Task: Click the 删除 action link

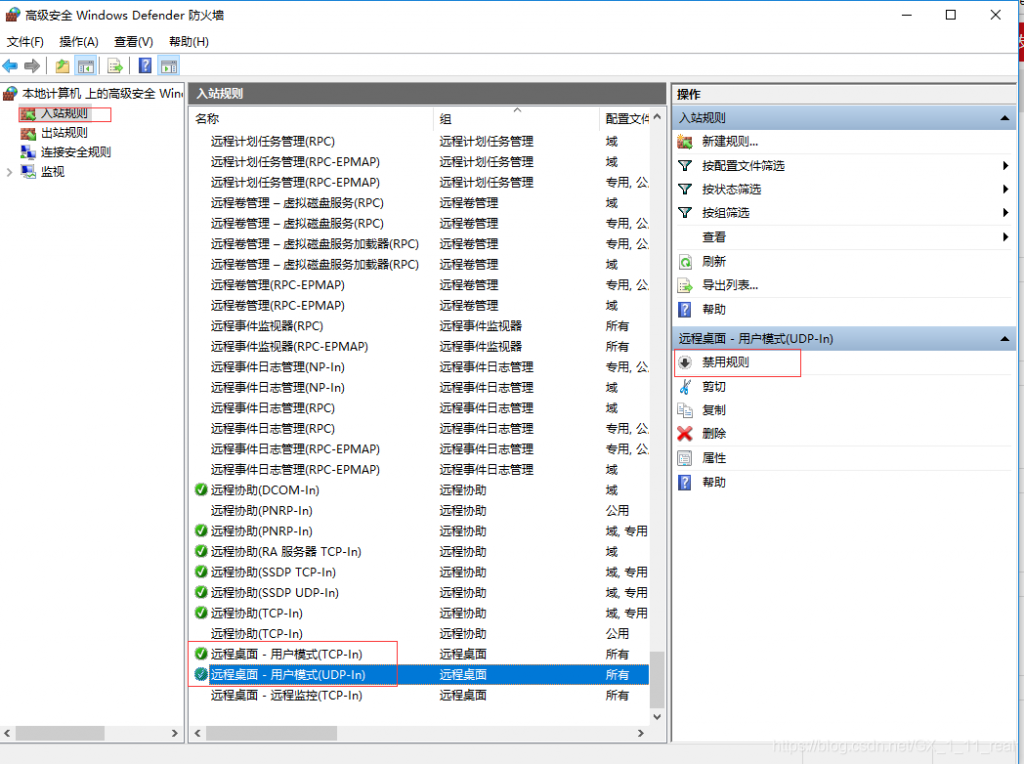Action: tap(714, 434)
